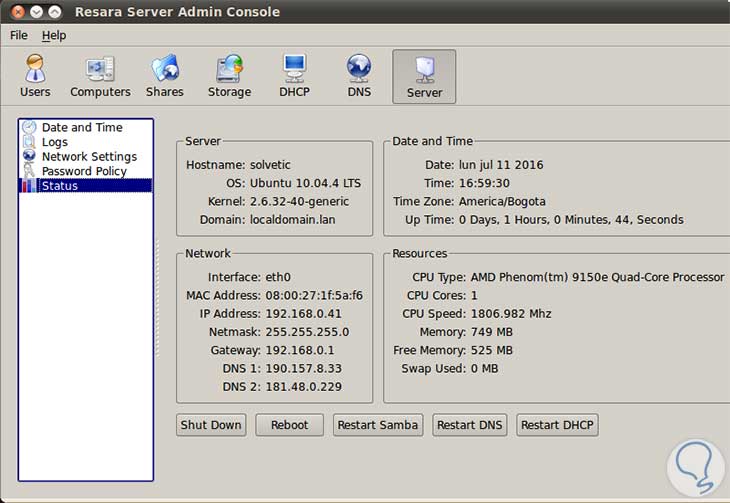Click the Reboot button

pyautogui.click(x=289, y=425)
